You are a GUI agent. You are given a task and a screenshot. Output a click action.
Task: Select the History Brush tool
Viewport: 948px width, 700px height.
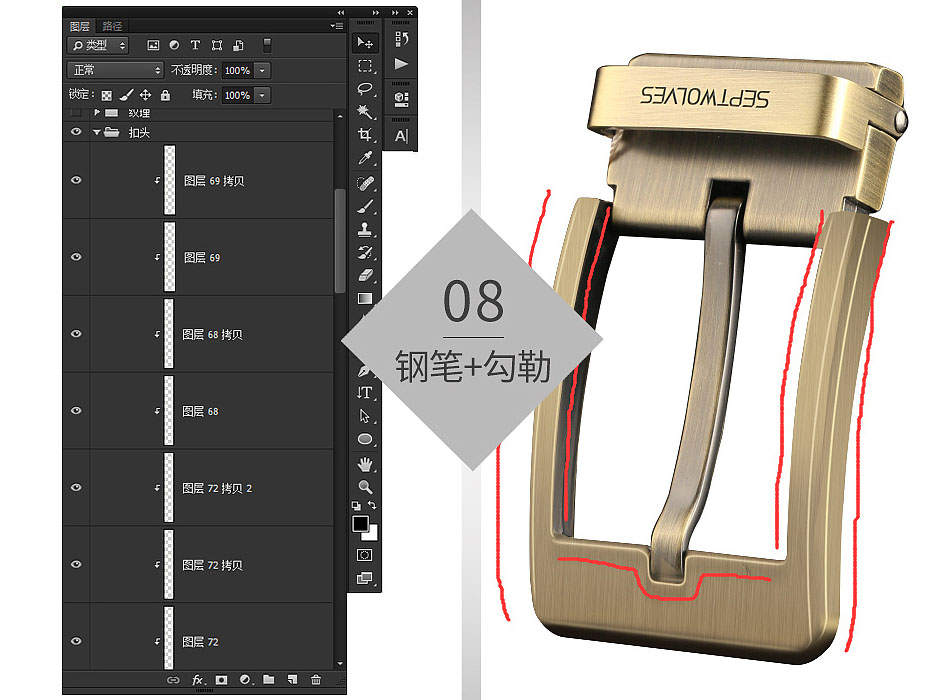pyautogui.click(x=365, y=252)
